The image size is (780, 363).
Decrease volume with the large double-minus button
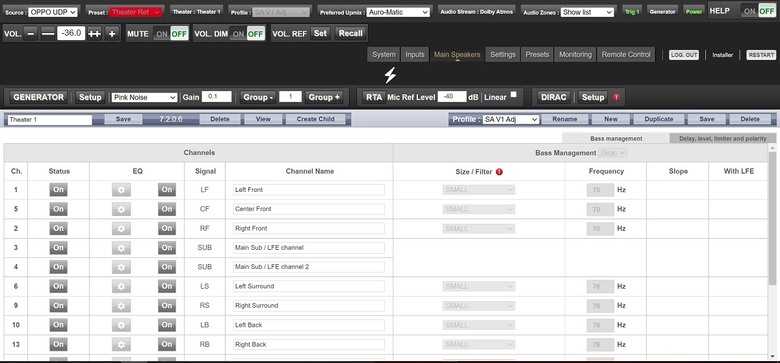(x=48, y=33)
